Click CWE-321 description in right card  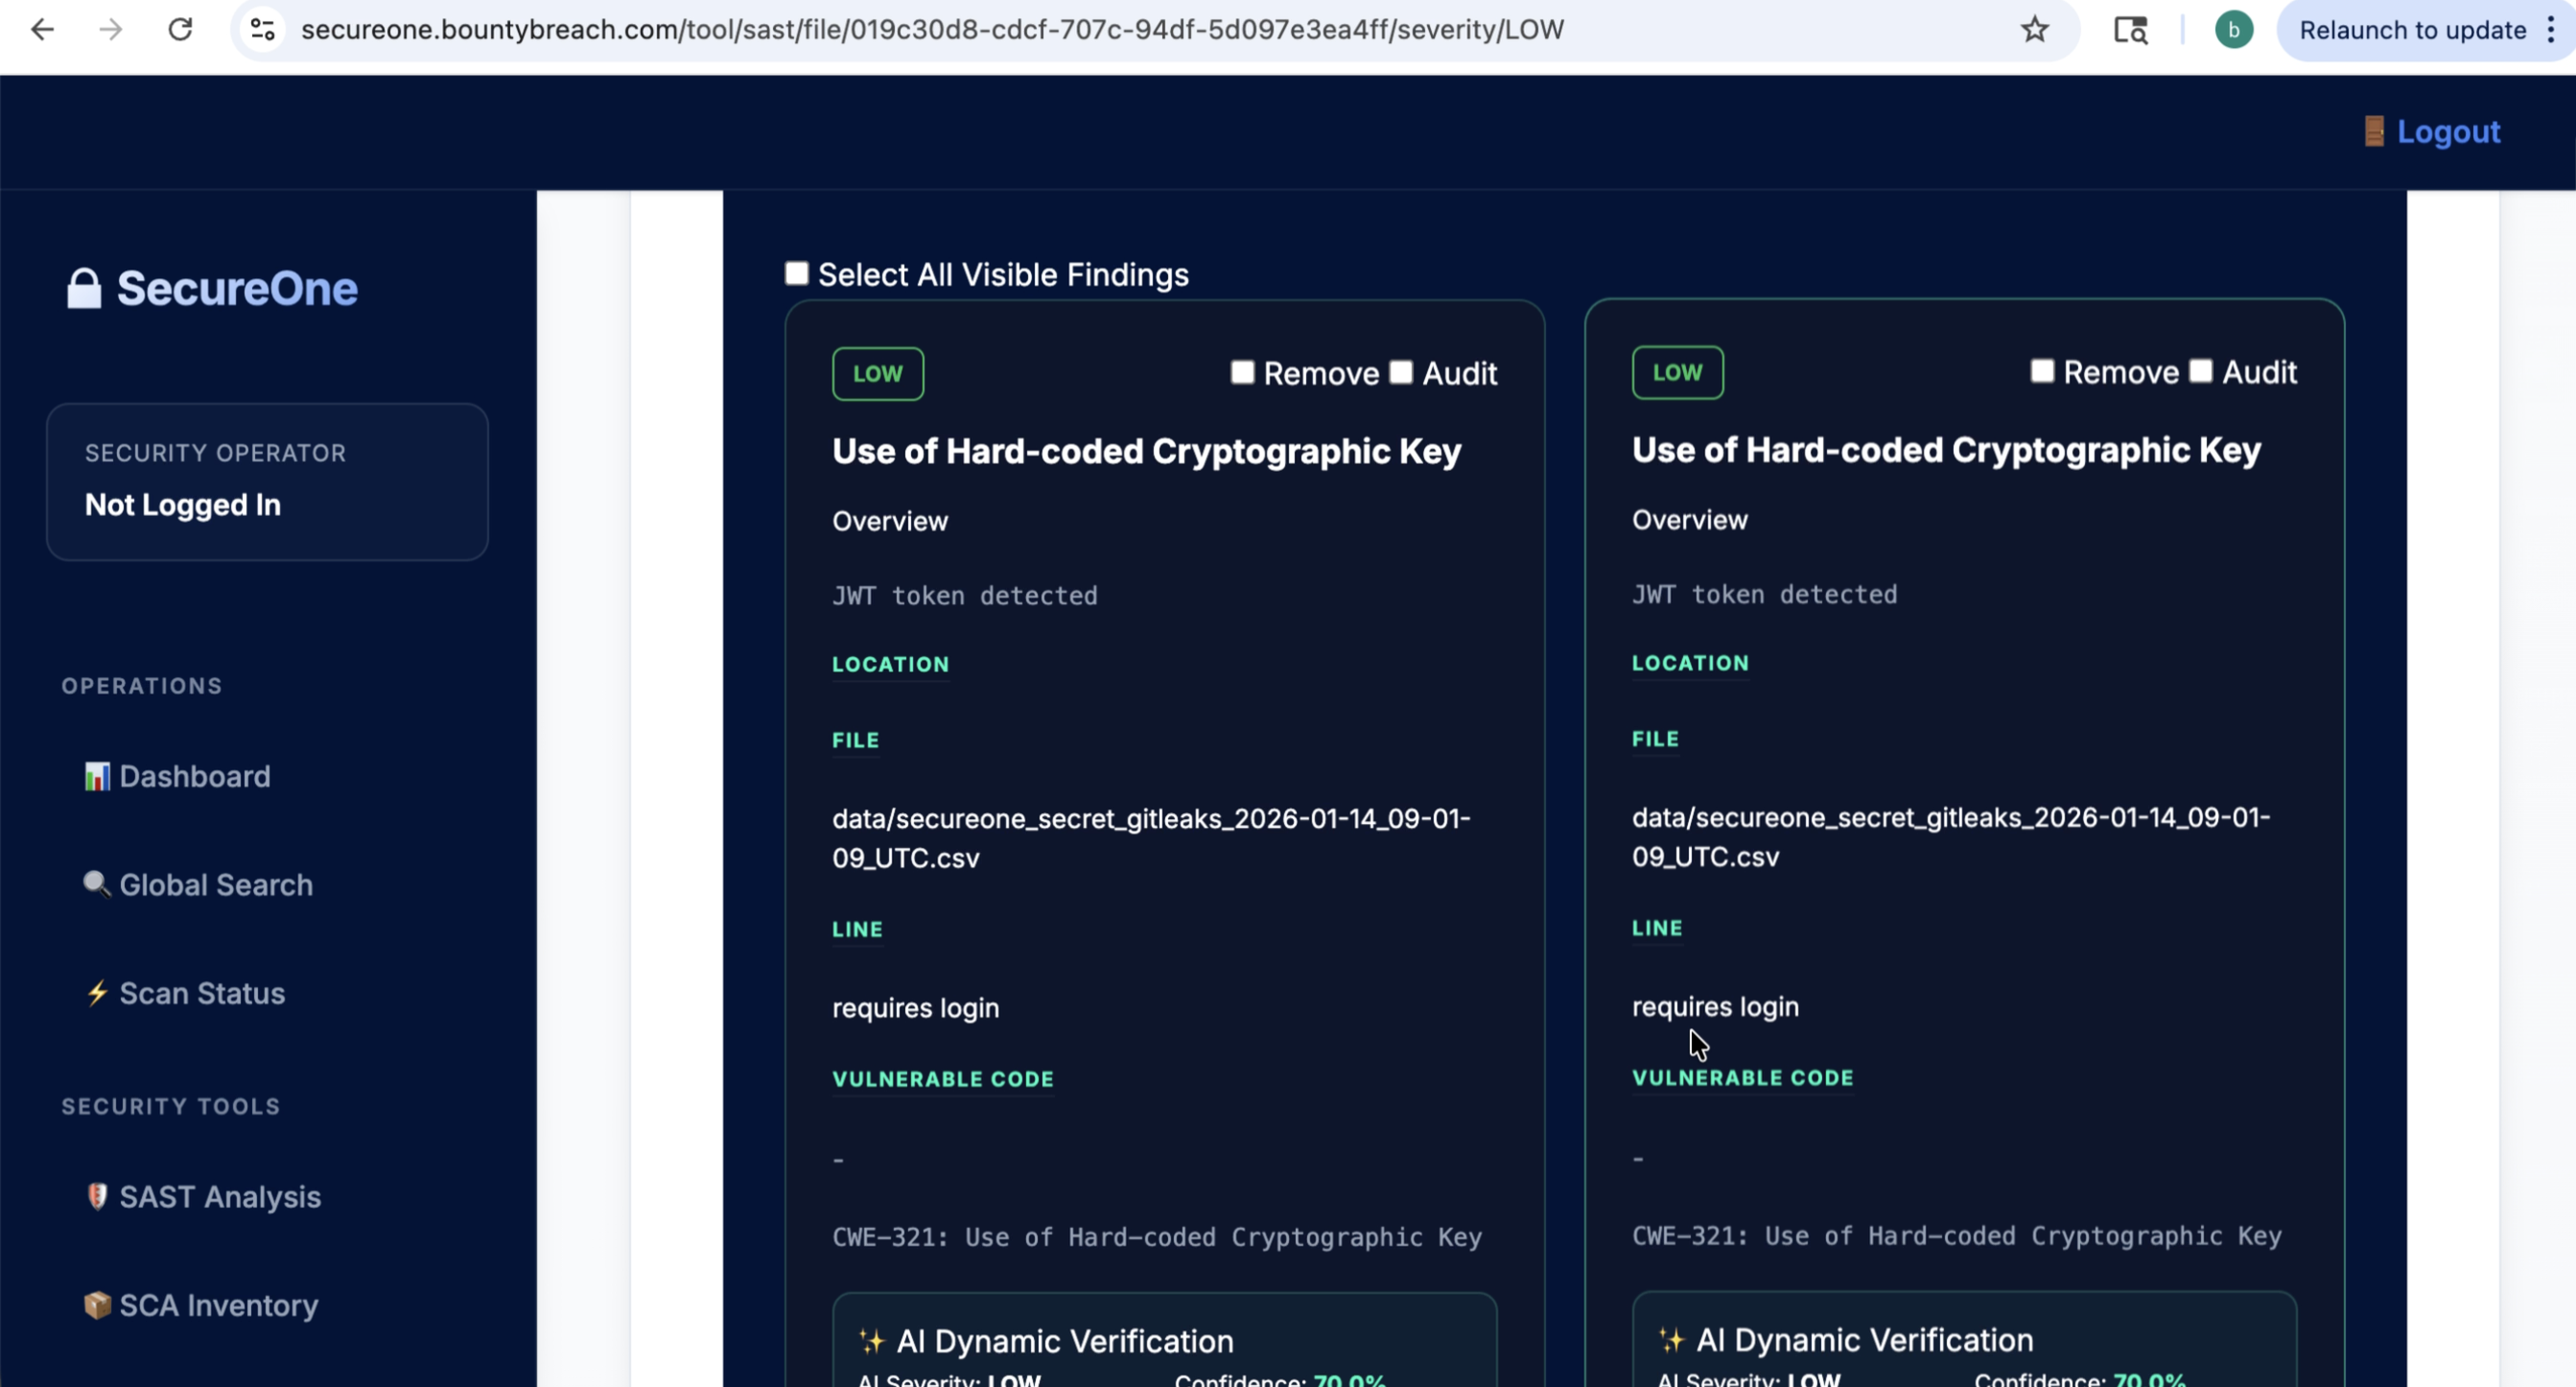[1957, 1236]
